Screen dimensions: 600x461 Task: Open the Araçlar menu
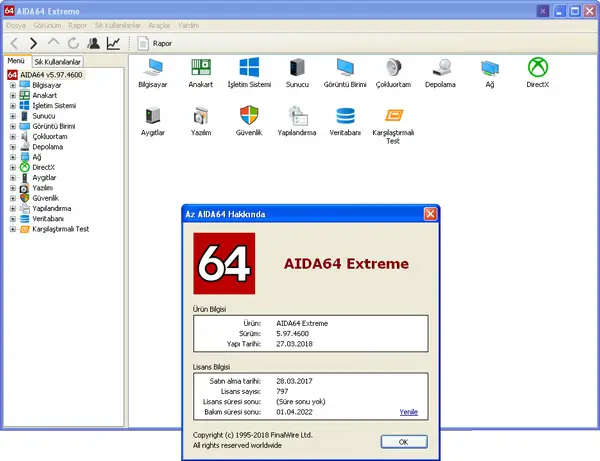pos(159,24)
